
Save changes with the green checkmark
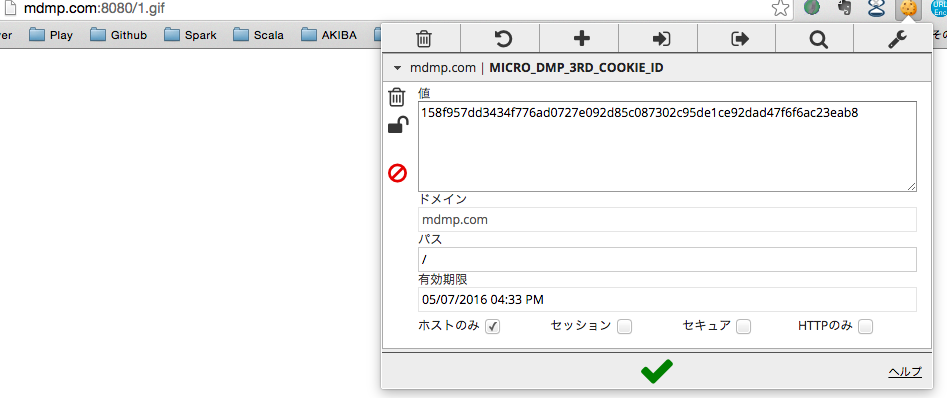(656, 370)
